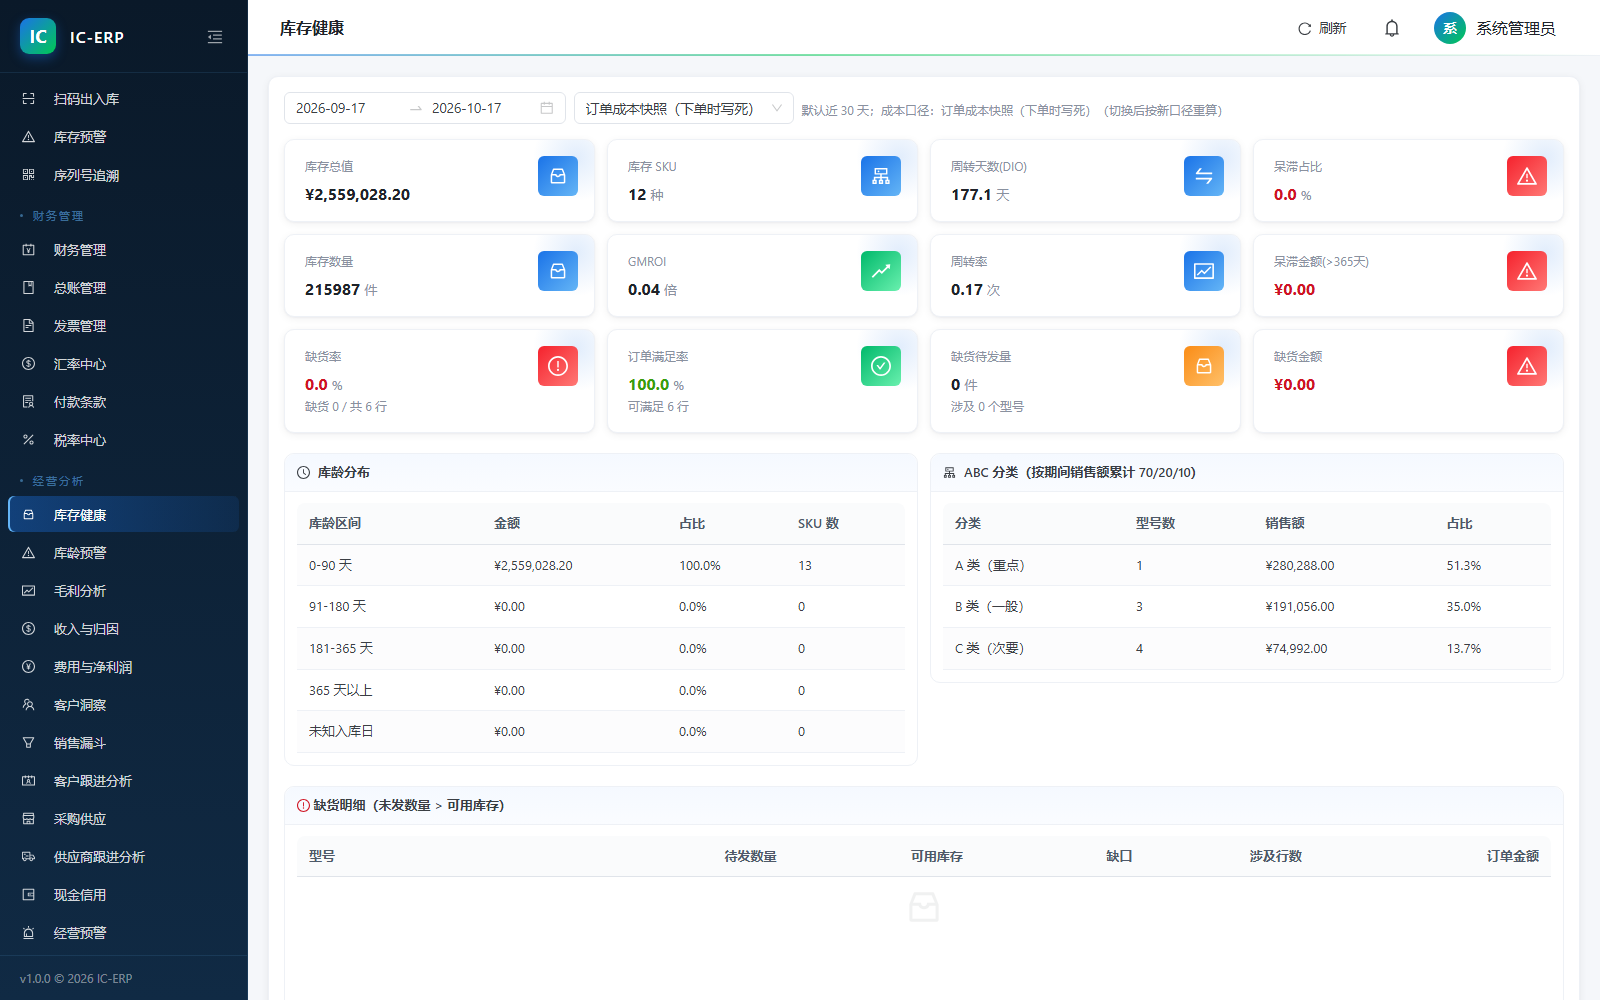The image size is (1600, 1000).
Task: Click the C 类（次要） row
Action: [x=1246, y=648]
